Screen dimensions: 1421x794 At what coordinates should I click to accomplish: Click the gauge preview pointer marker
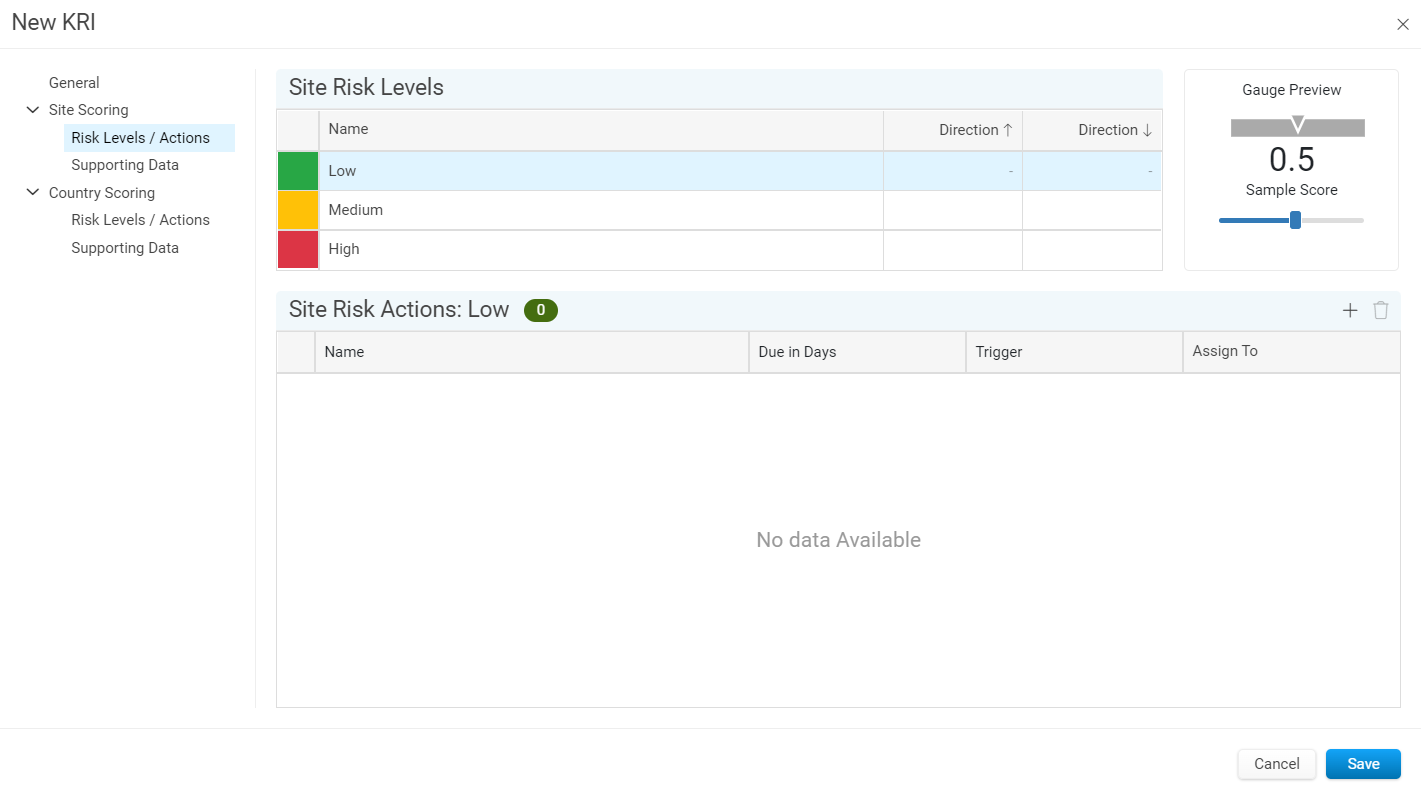1298,124
